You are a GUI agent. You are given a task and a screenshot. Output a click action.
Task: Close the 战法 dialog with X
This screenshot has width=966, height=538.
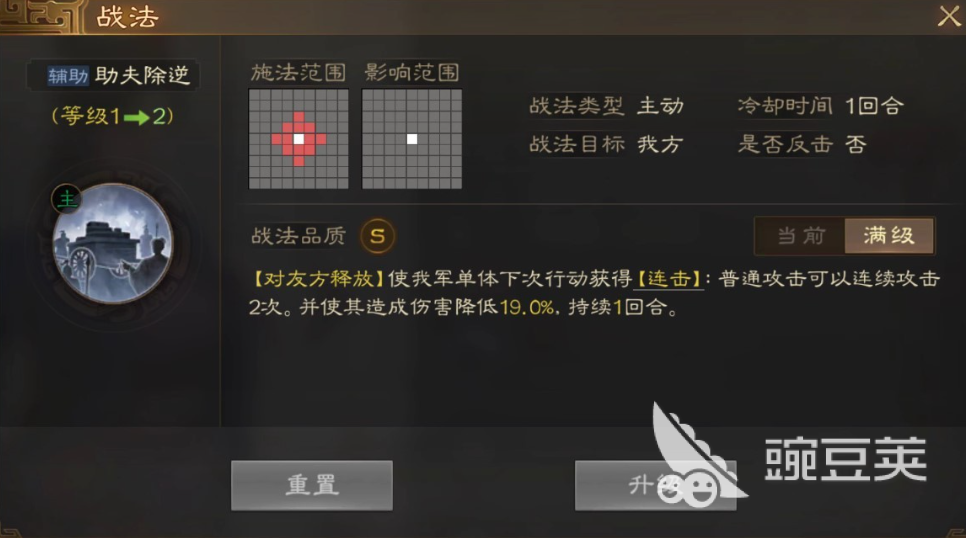coord(949,16)
